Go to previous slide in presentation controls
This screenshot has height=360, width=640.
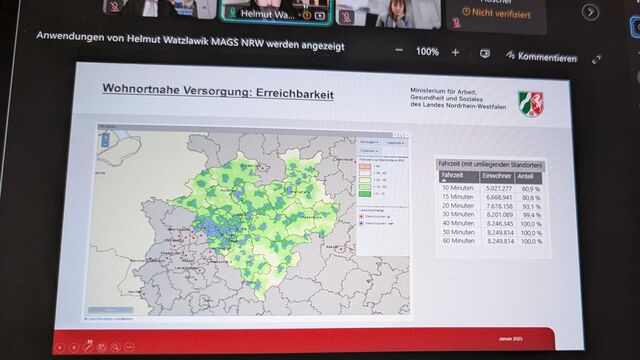60,347
